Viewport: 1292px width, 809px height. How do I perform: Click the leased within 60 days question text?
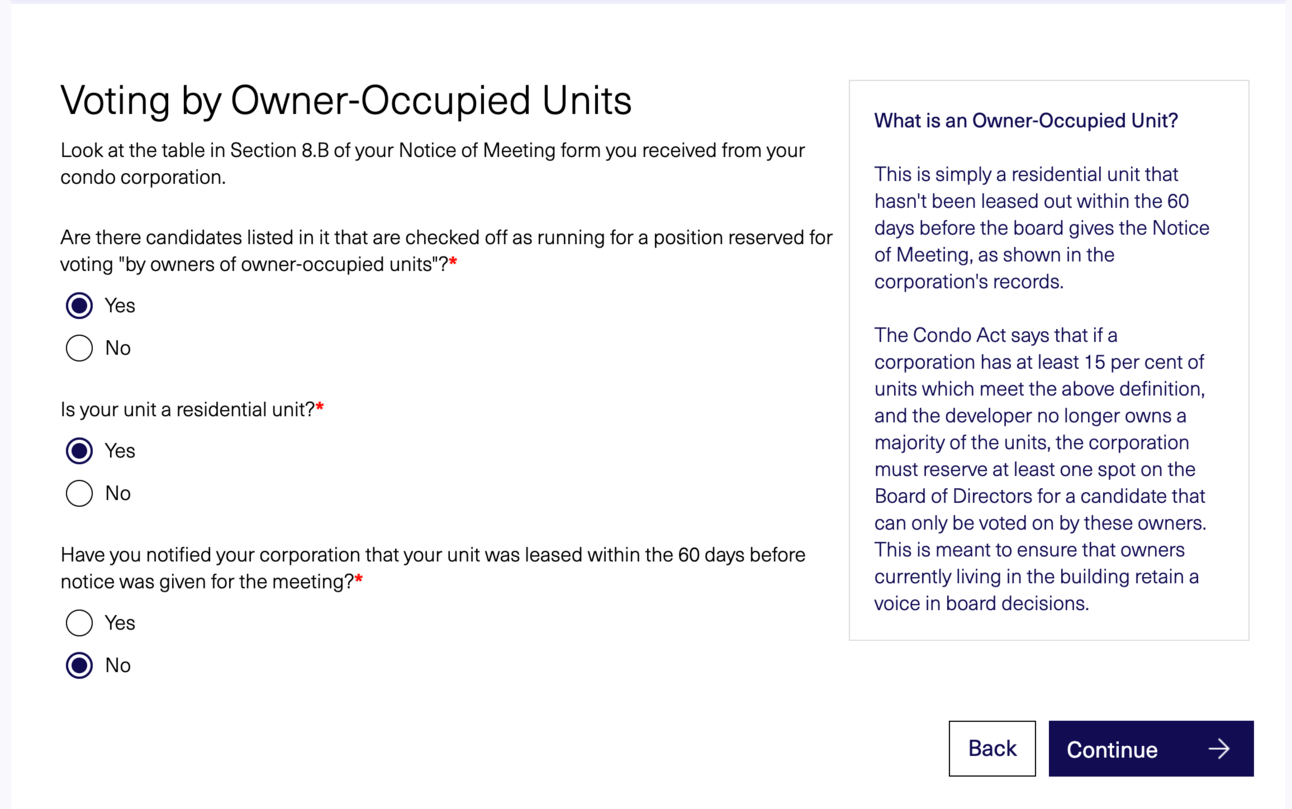[x=433, y=568]
